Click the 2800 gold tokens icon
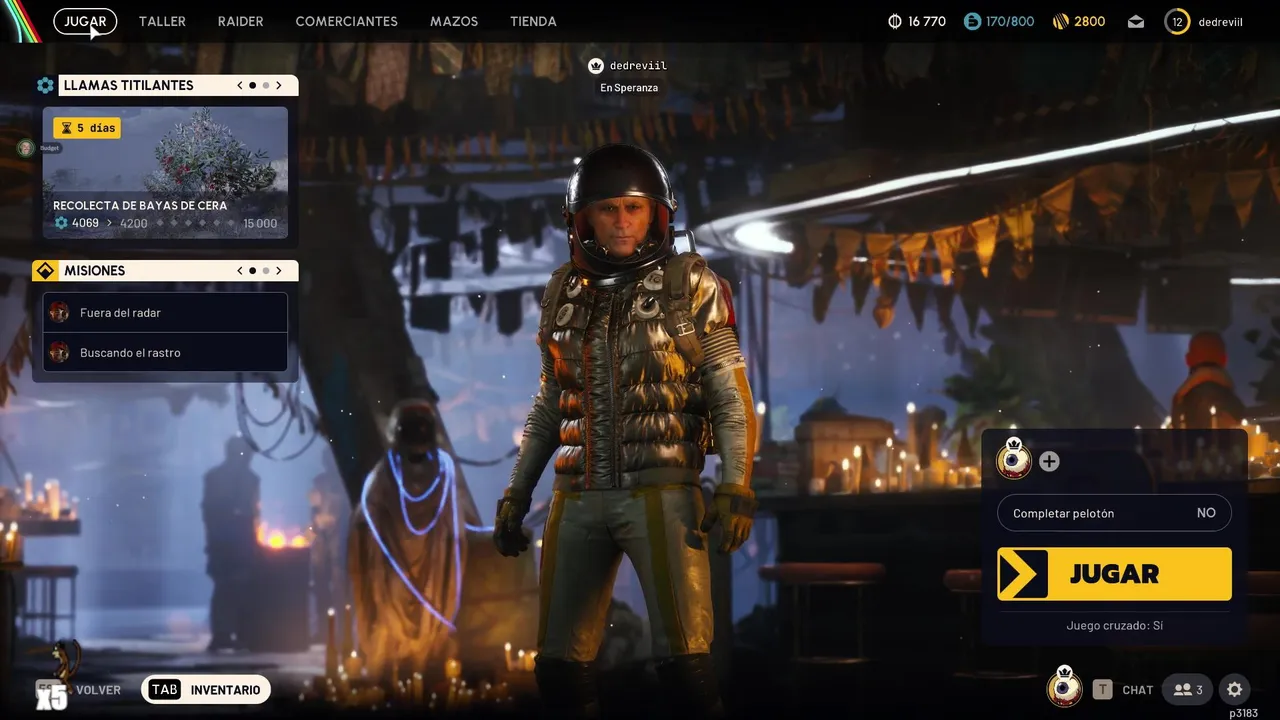Screen dimensions: 1280x720 click(1061, 21)
